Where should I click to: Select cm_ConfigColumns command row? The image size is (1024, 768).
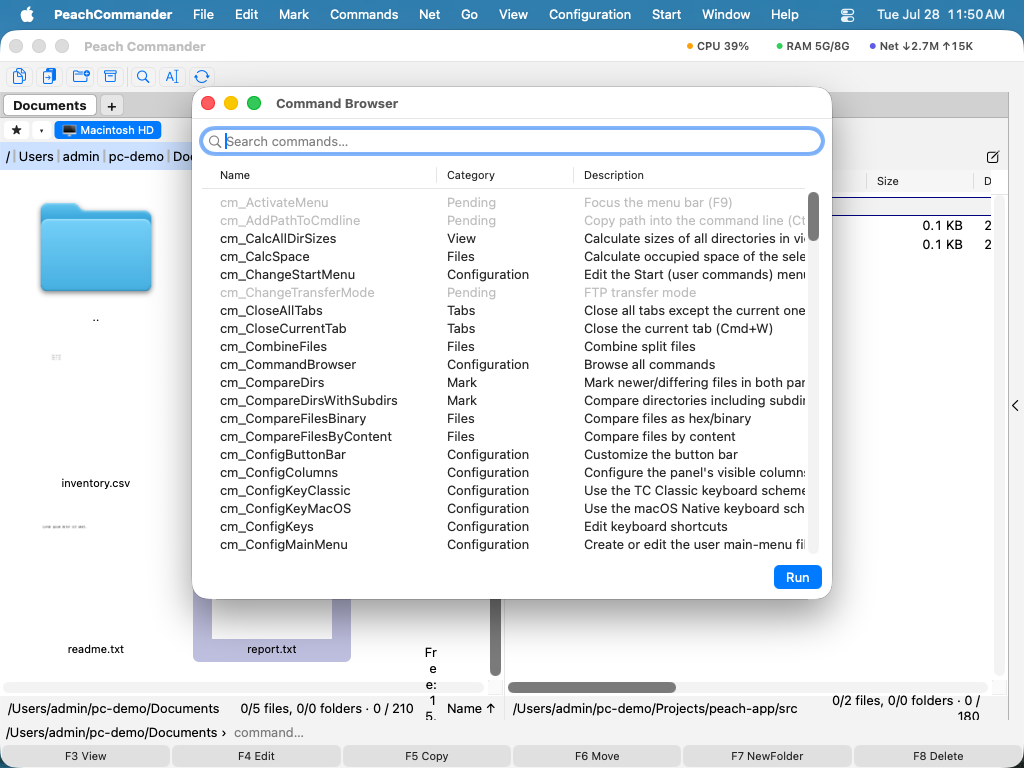504,472
